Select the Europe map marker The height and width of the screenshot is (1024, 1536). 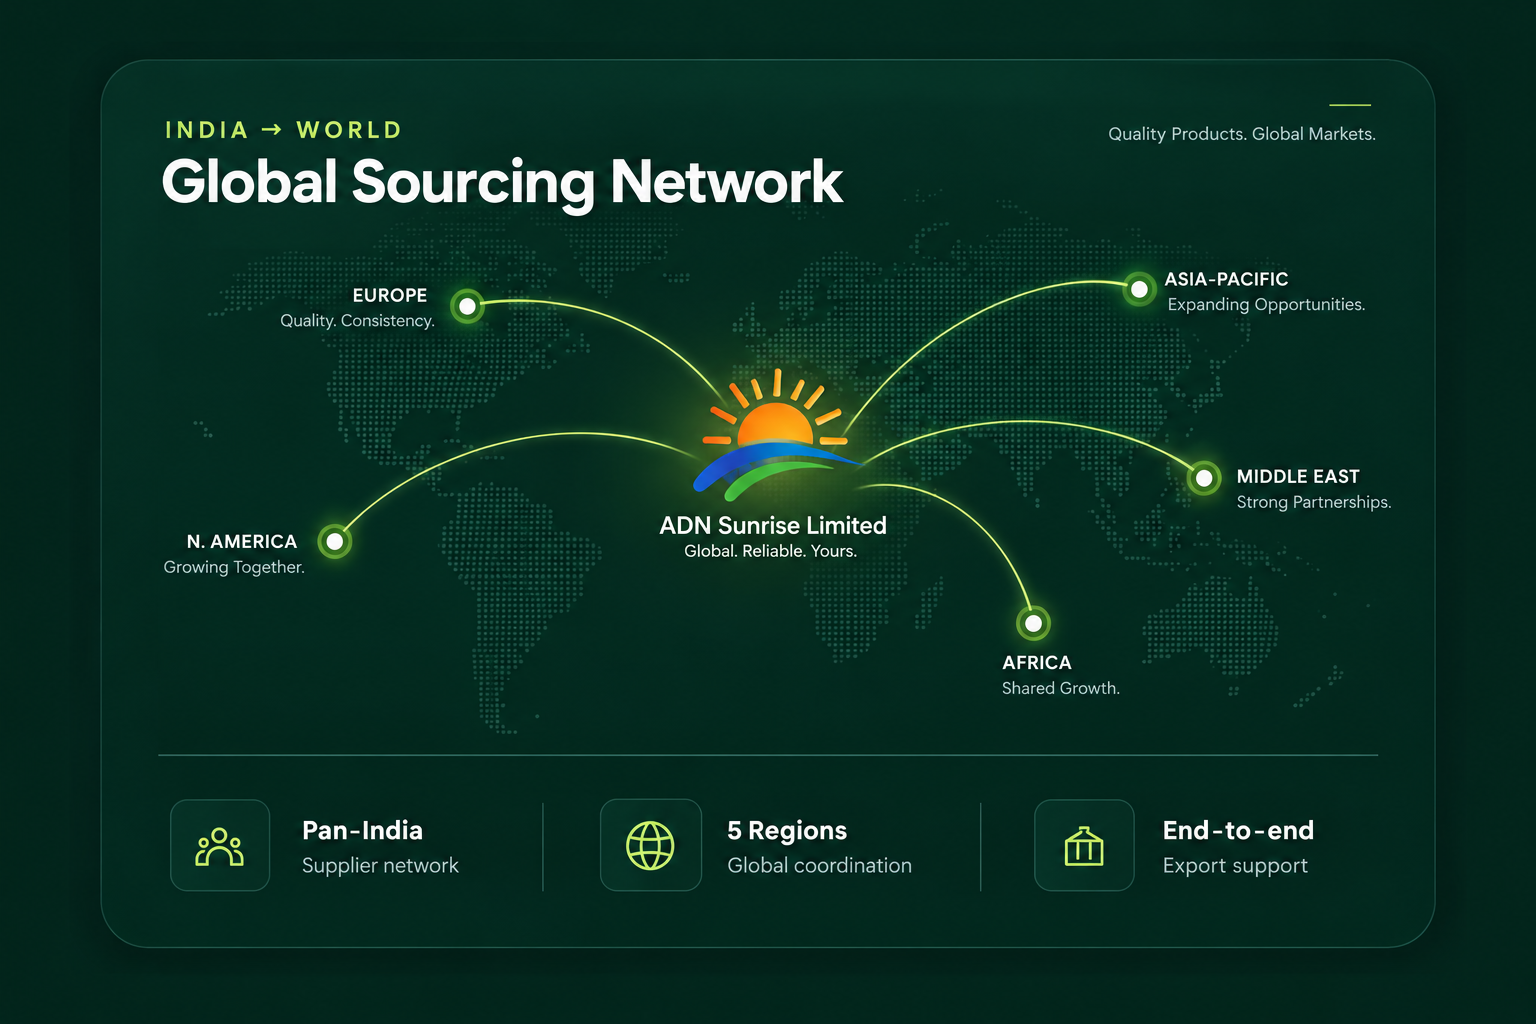coord(467,306)
